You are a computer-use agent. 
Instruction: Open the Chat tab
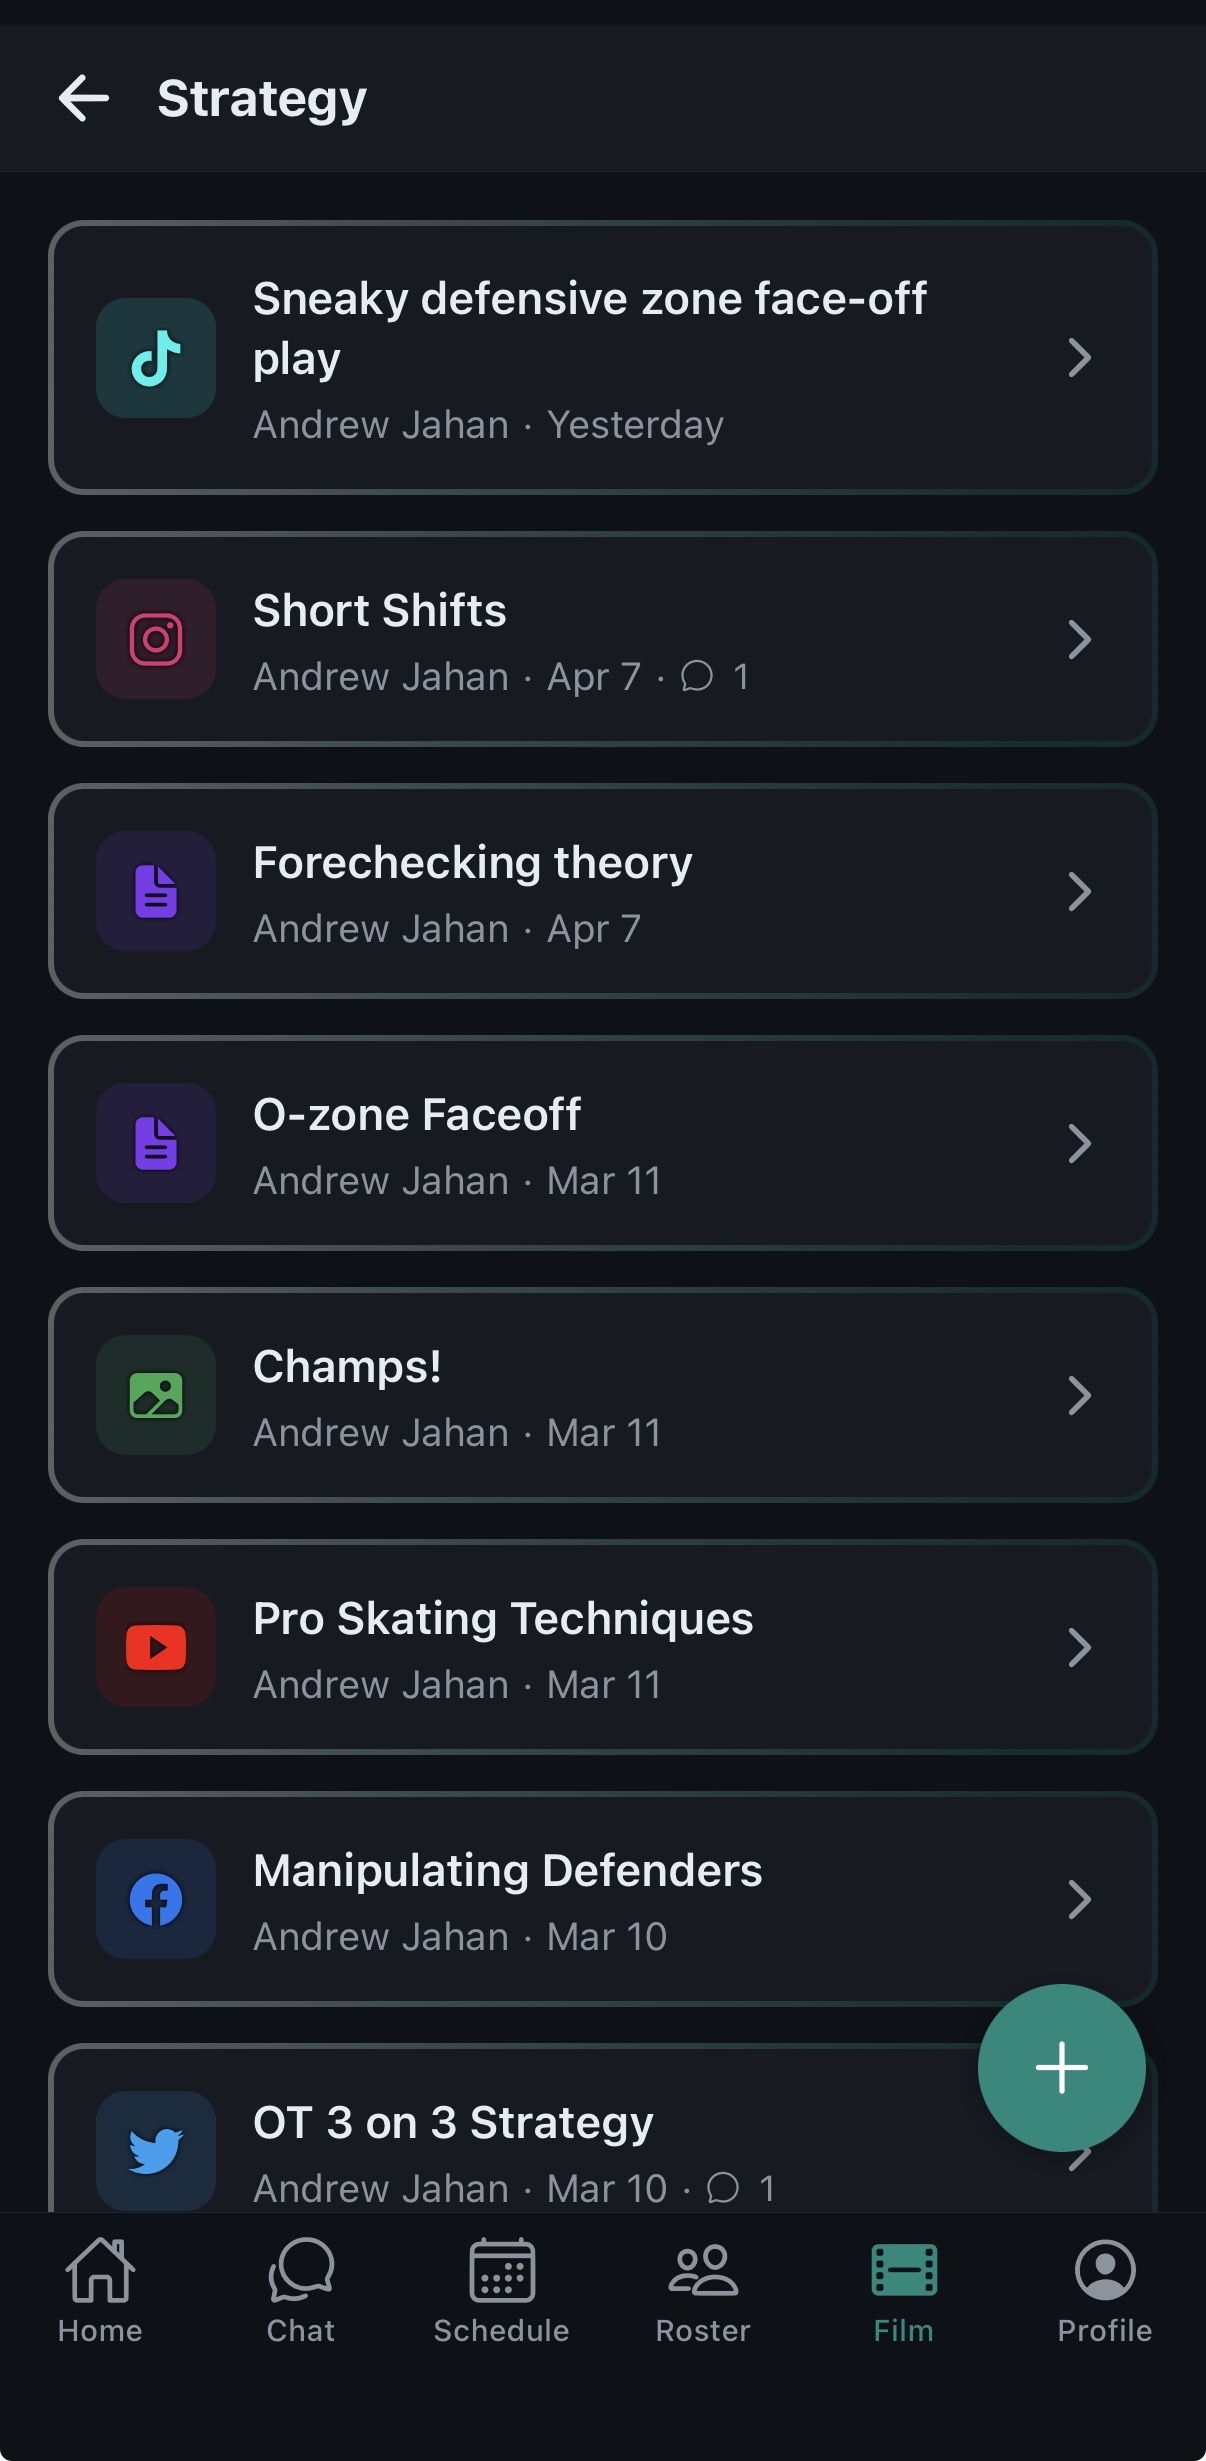click(x=301, y=2290)
